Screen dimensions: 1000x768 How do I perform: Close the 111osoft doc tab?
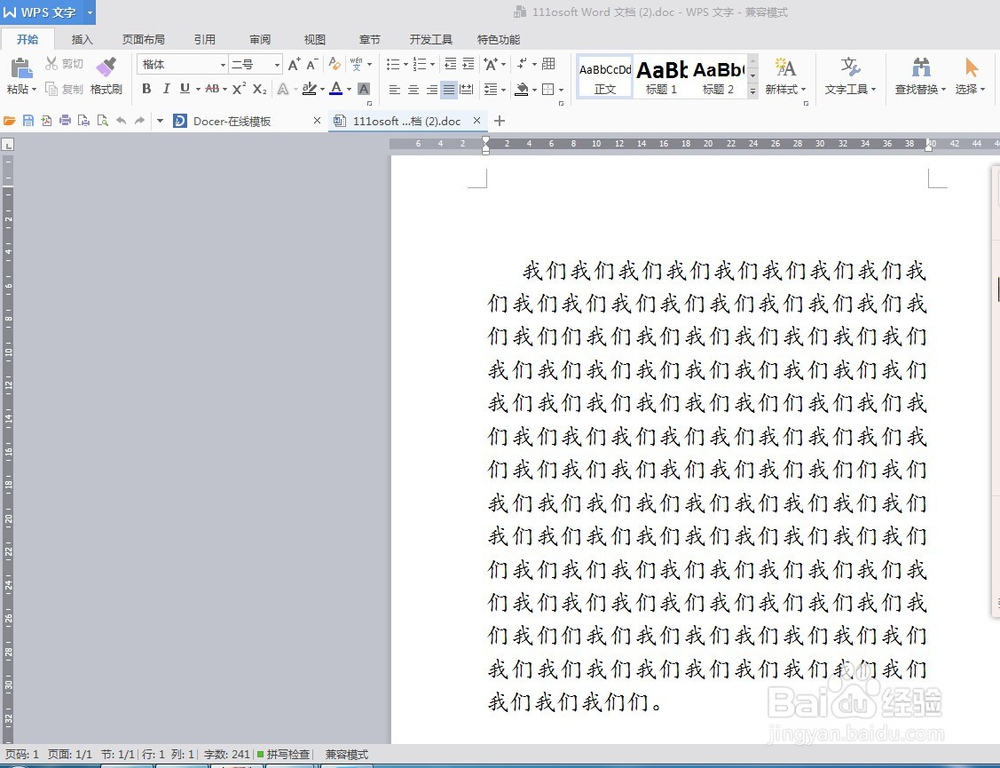click(476, 120)
